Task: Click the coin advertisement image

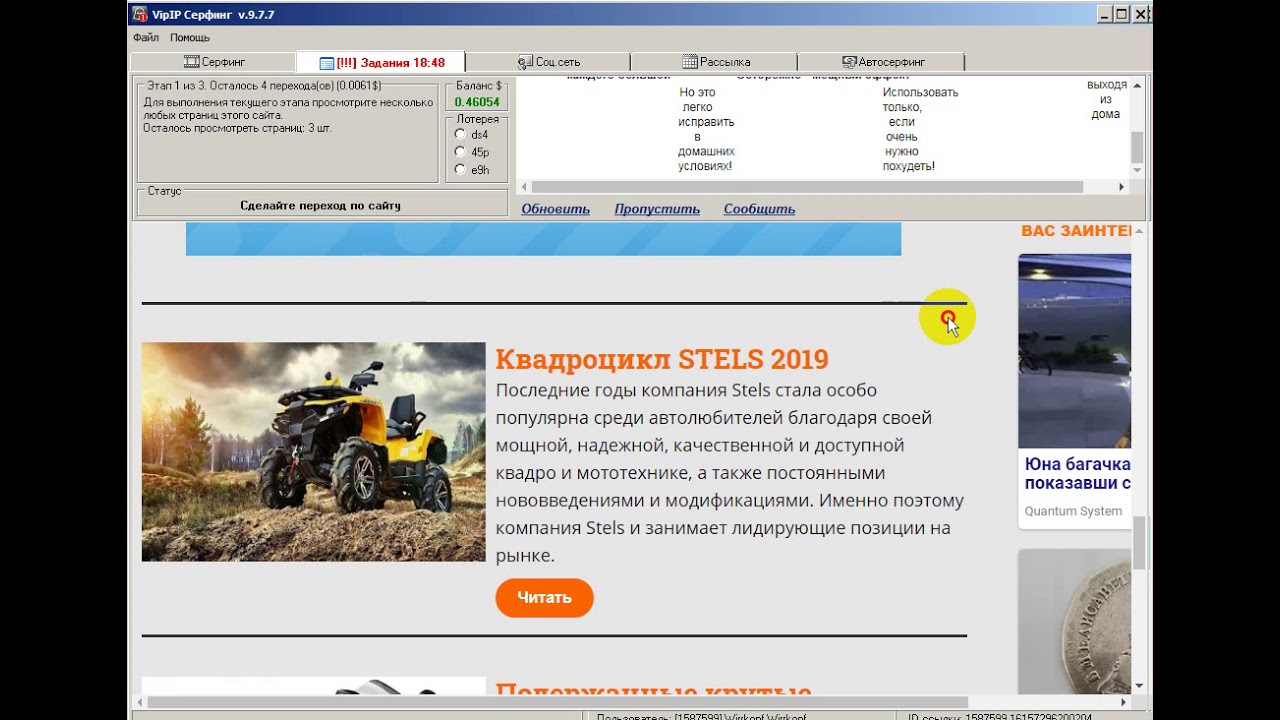Action: tap(1075, 621)
